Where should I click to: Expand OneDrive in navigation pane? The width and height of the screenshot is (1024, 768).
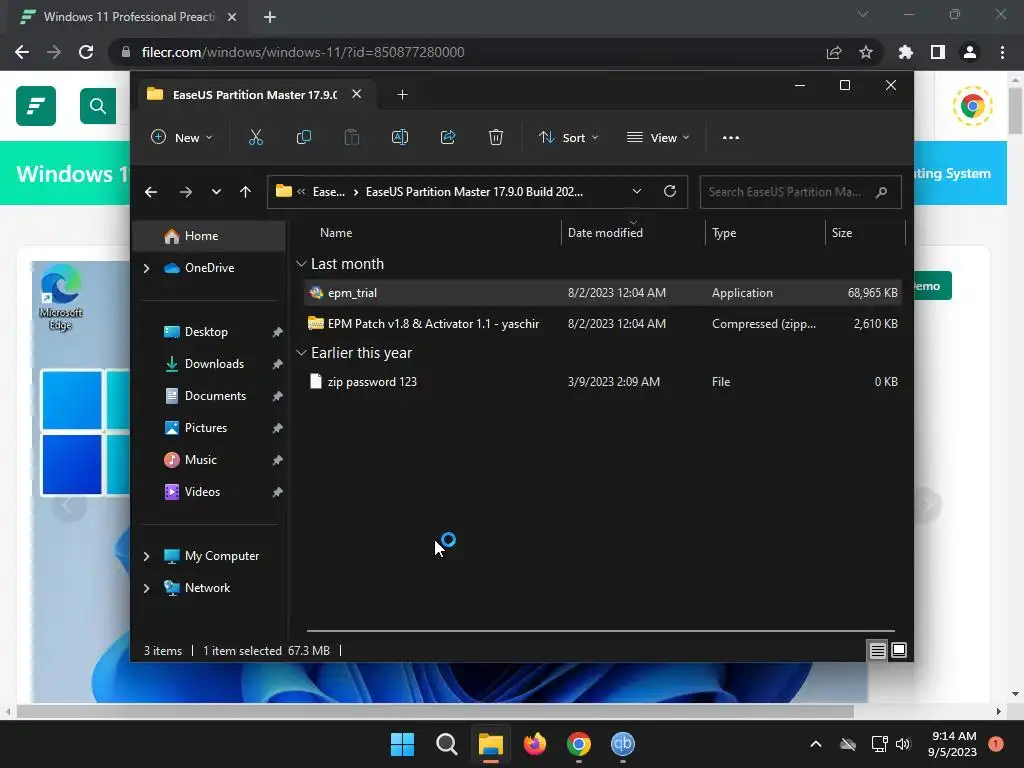146,268
